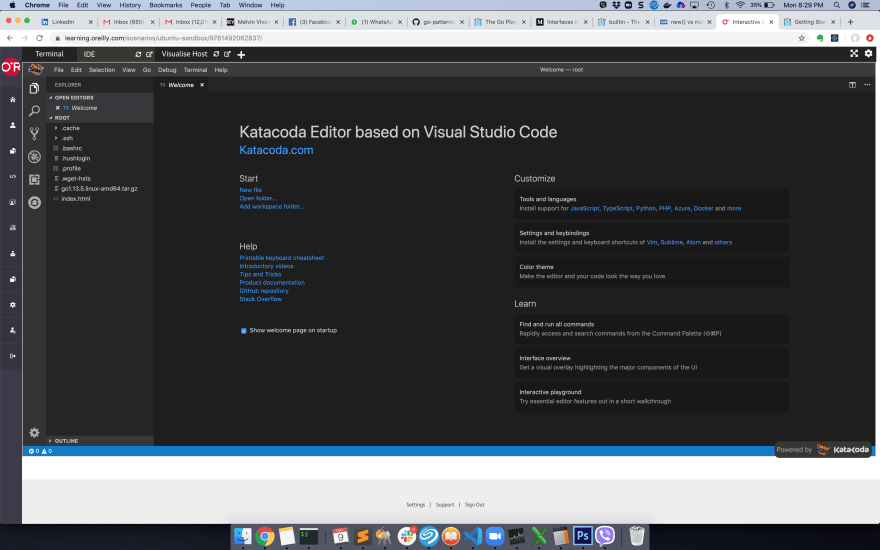Open .bashrc in the explorer
This screenshot has width=880, height=550.
[x=71, y=148]
